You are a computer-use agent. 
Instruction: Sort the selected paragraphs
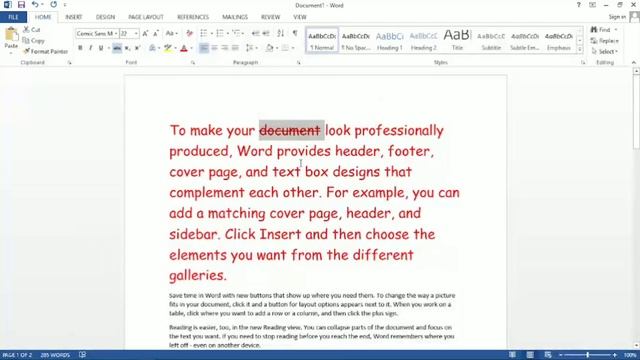click(x=280, y=33)
